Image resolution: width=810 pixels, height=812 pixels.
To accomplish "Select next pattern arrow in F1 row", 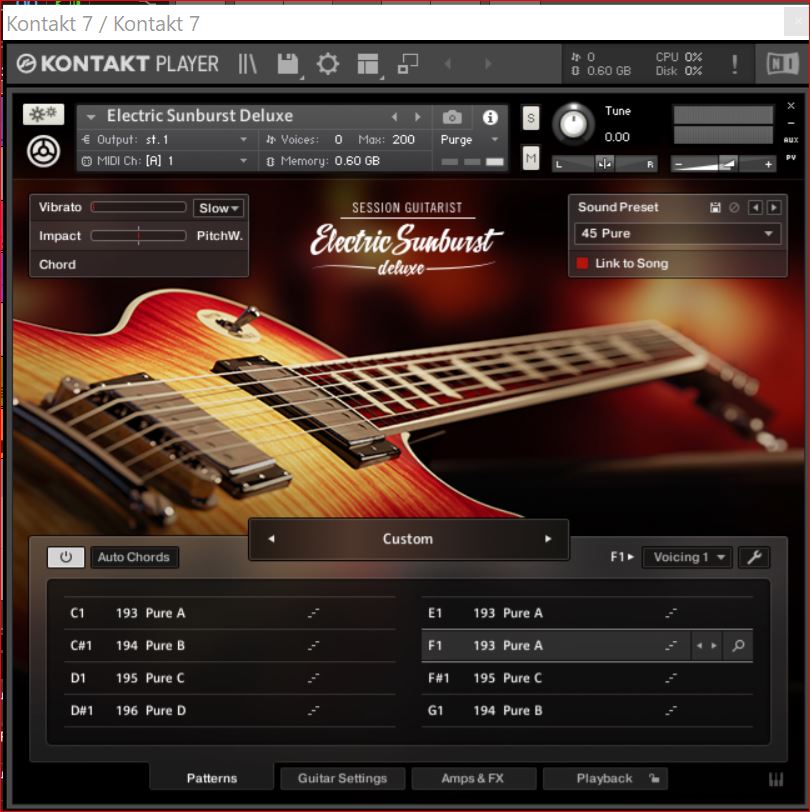I will [x=714, y=646].
